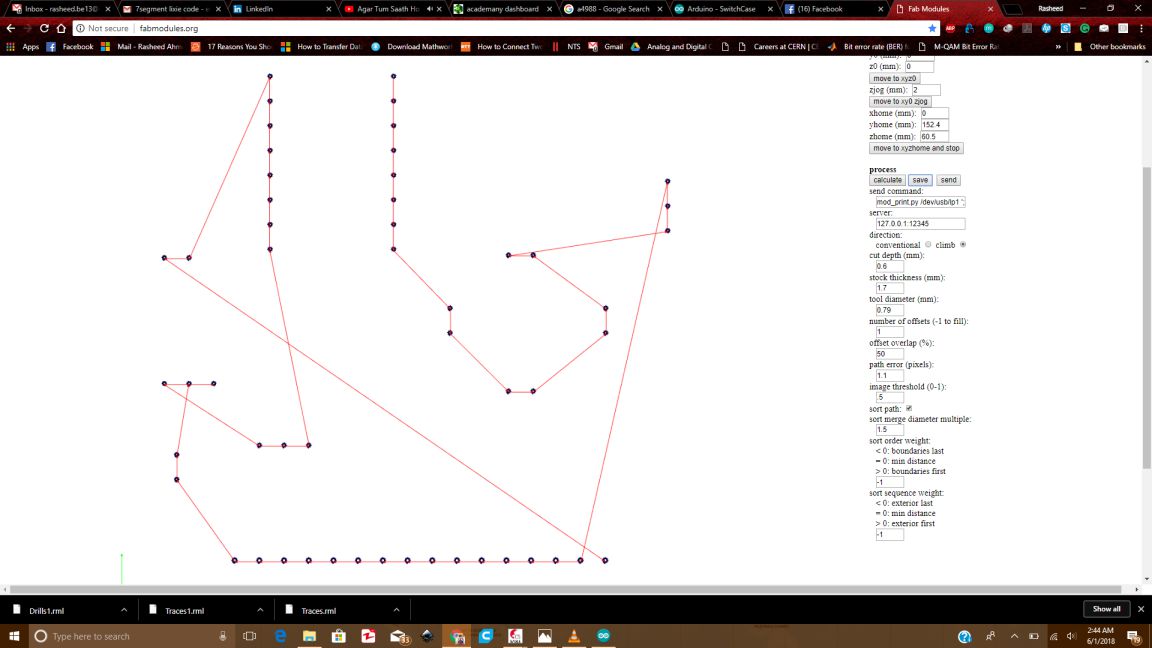Click Show all downloads button
Viewport: 1152px width, 648px height.
pos(1106,609)
